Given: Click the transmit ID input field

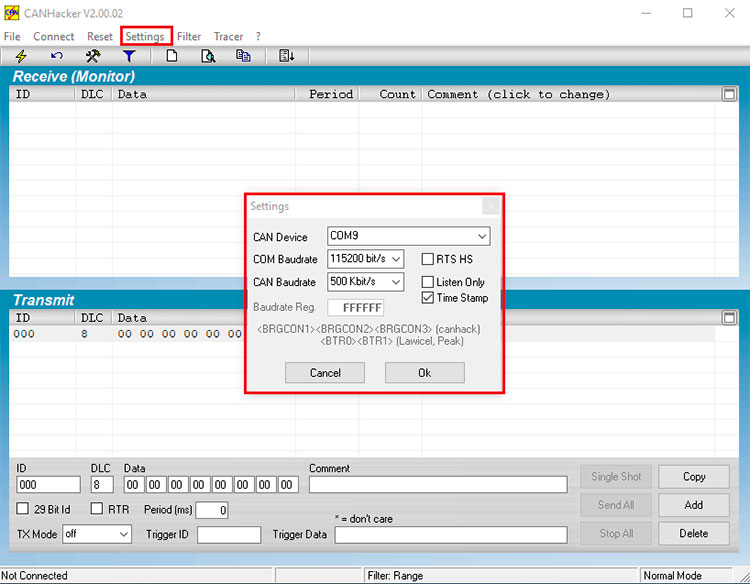Looking at the screenshot, I should (48, 485).
